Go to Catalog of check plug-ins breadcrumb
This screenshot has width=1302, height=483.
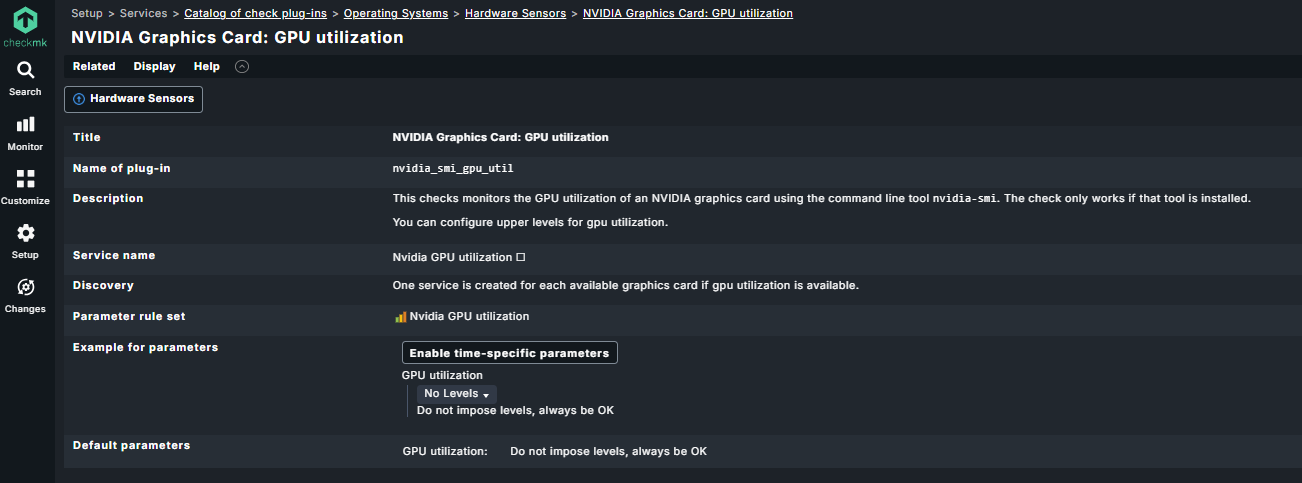point(256,14)
